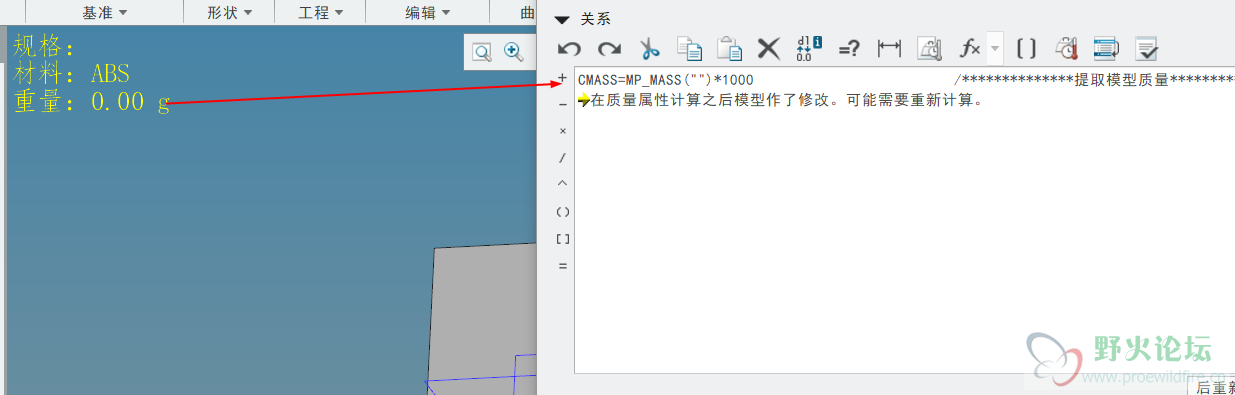Insert the multiplication × operator
The width and height of the screenshot is (1235, 395).
click(x=562, y=131)
